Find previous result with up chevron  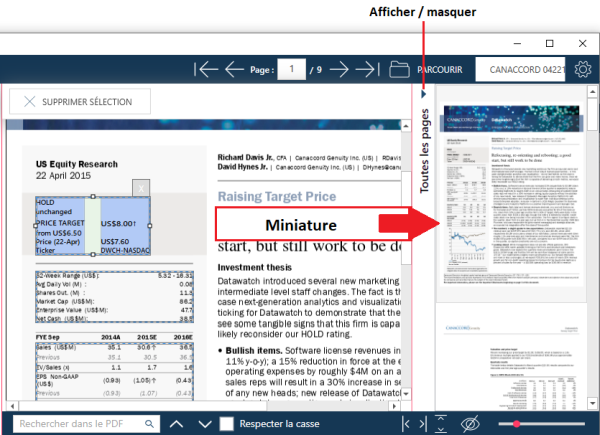(x=177, y=424)
